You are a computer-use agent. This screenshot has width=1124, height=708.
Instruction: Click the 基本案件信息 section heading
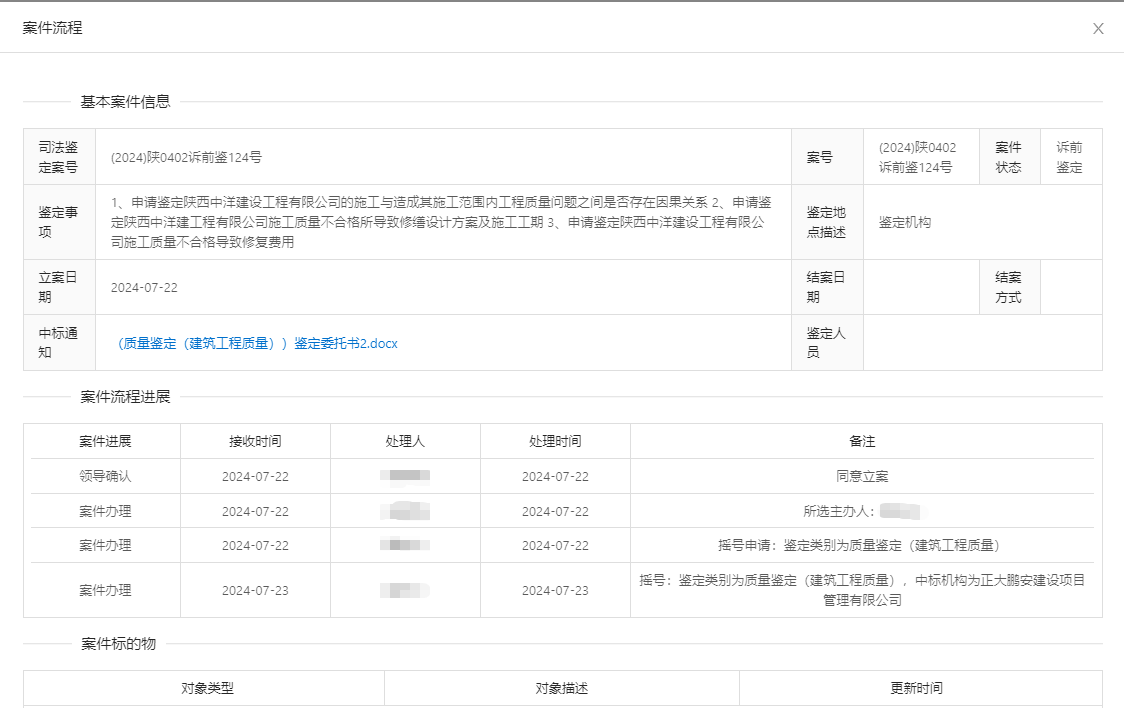click(125, 101)
